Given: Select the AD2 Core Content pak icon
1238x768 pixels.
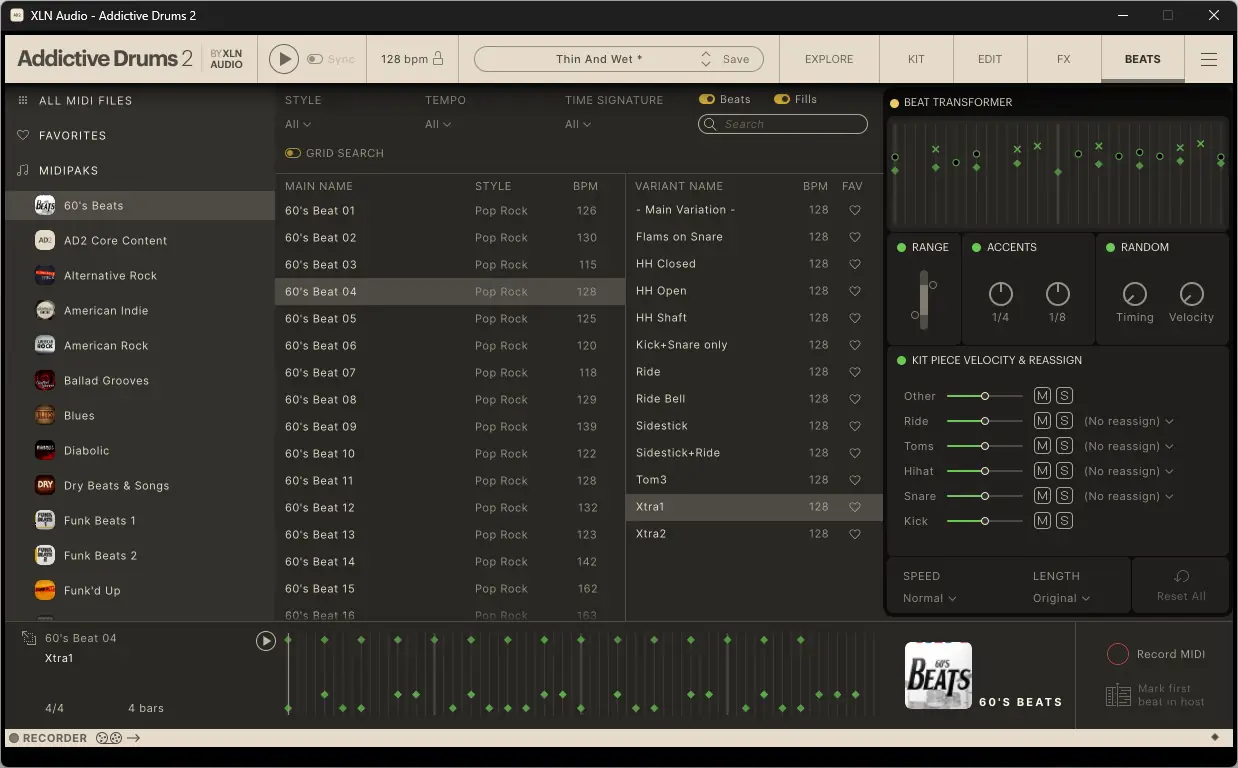Looking at the screenshot, I should [45, 240].
